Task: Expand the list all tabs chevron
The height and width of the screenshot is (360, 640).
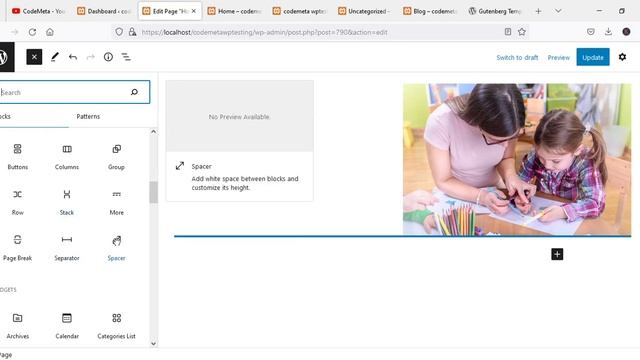Action: [x=558, y=11]
